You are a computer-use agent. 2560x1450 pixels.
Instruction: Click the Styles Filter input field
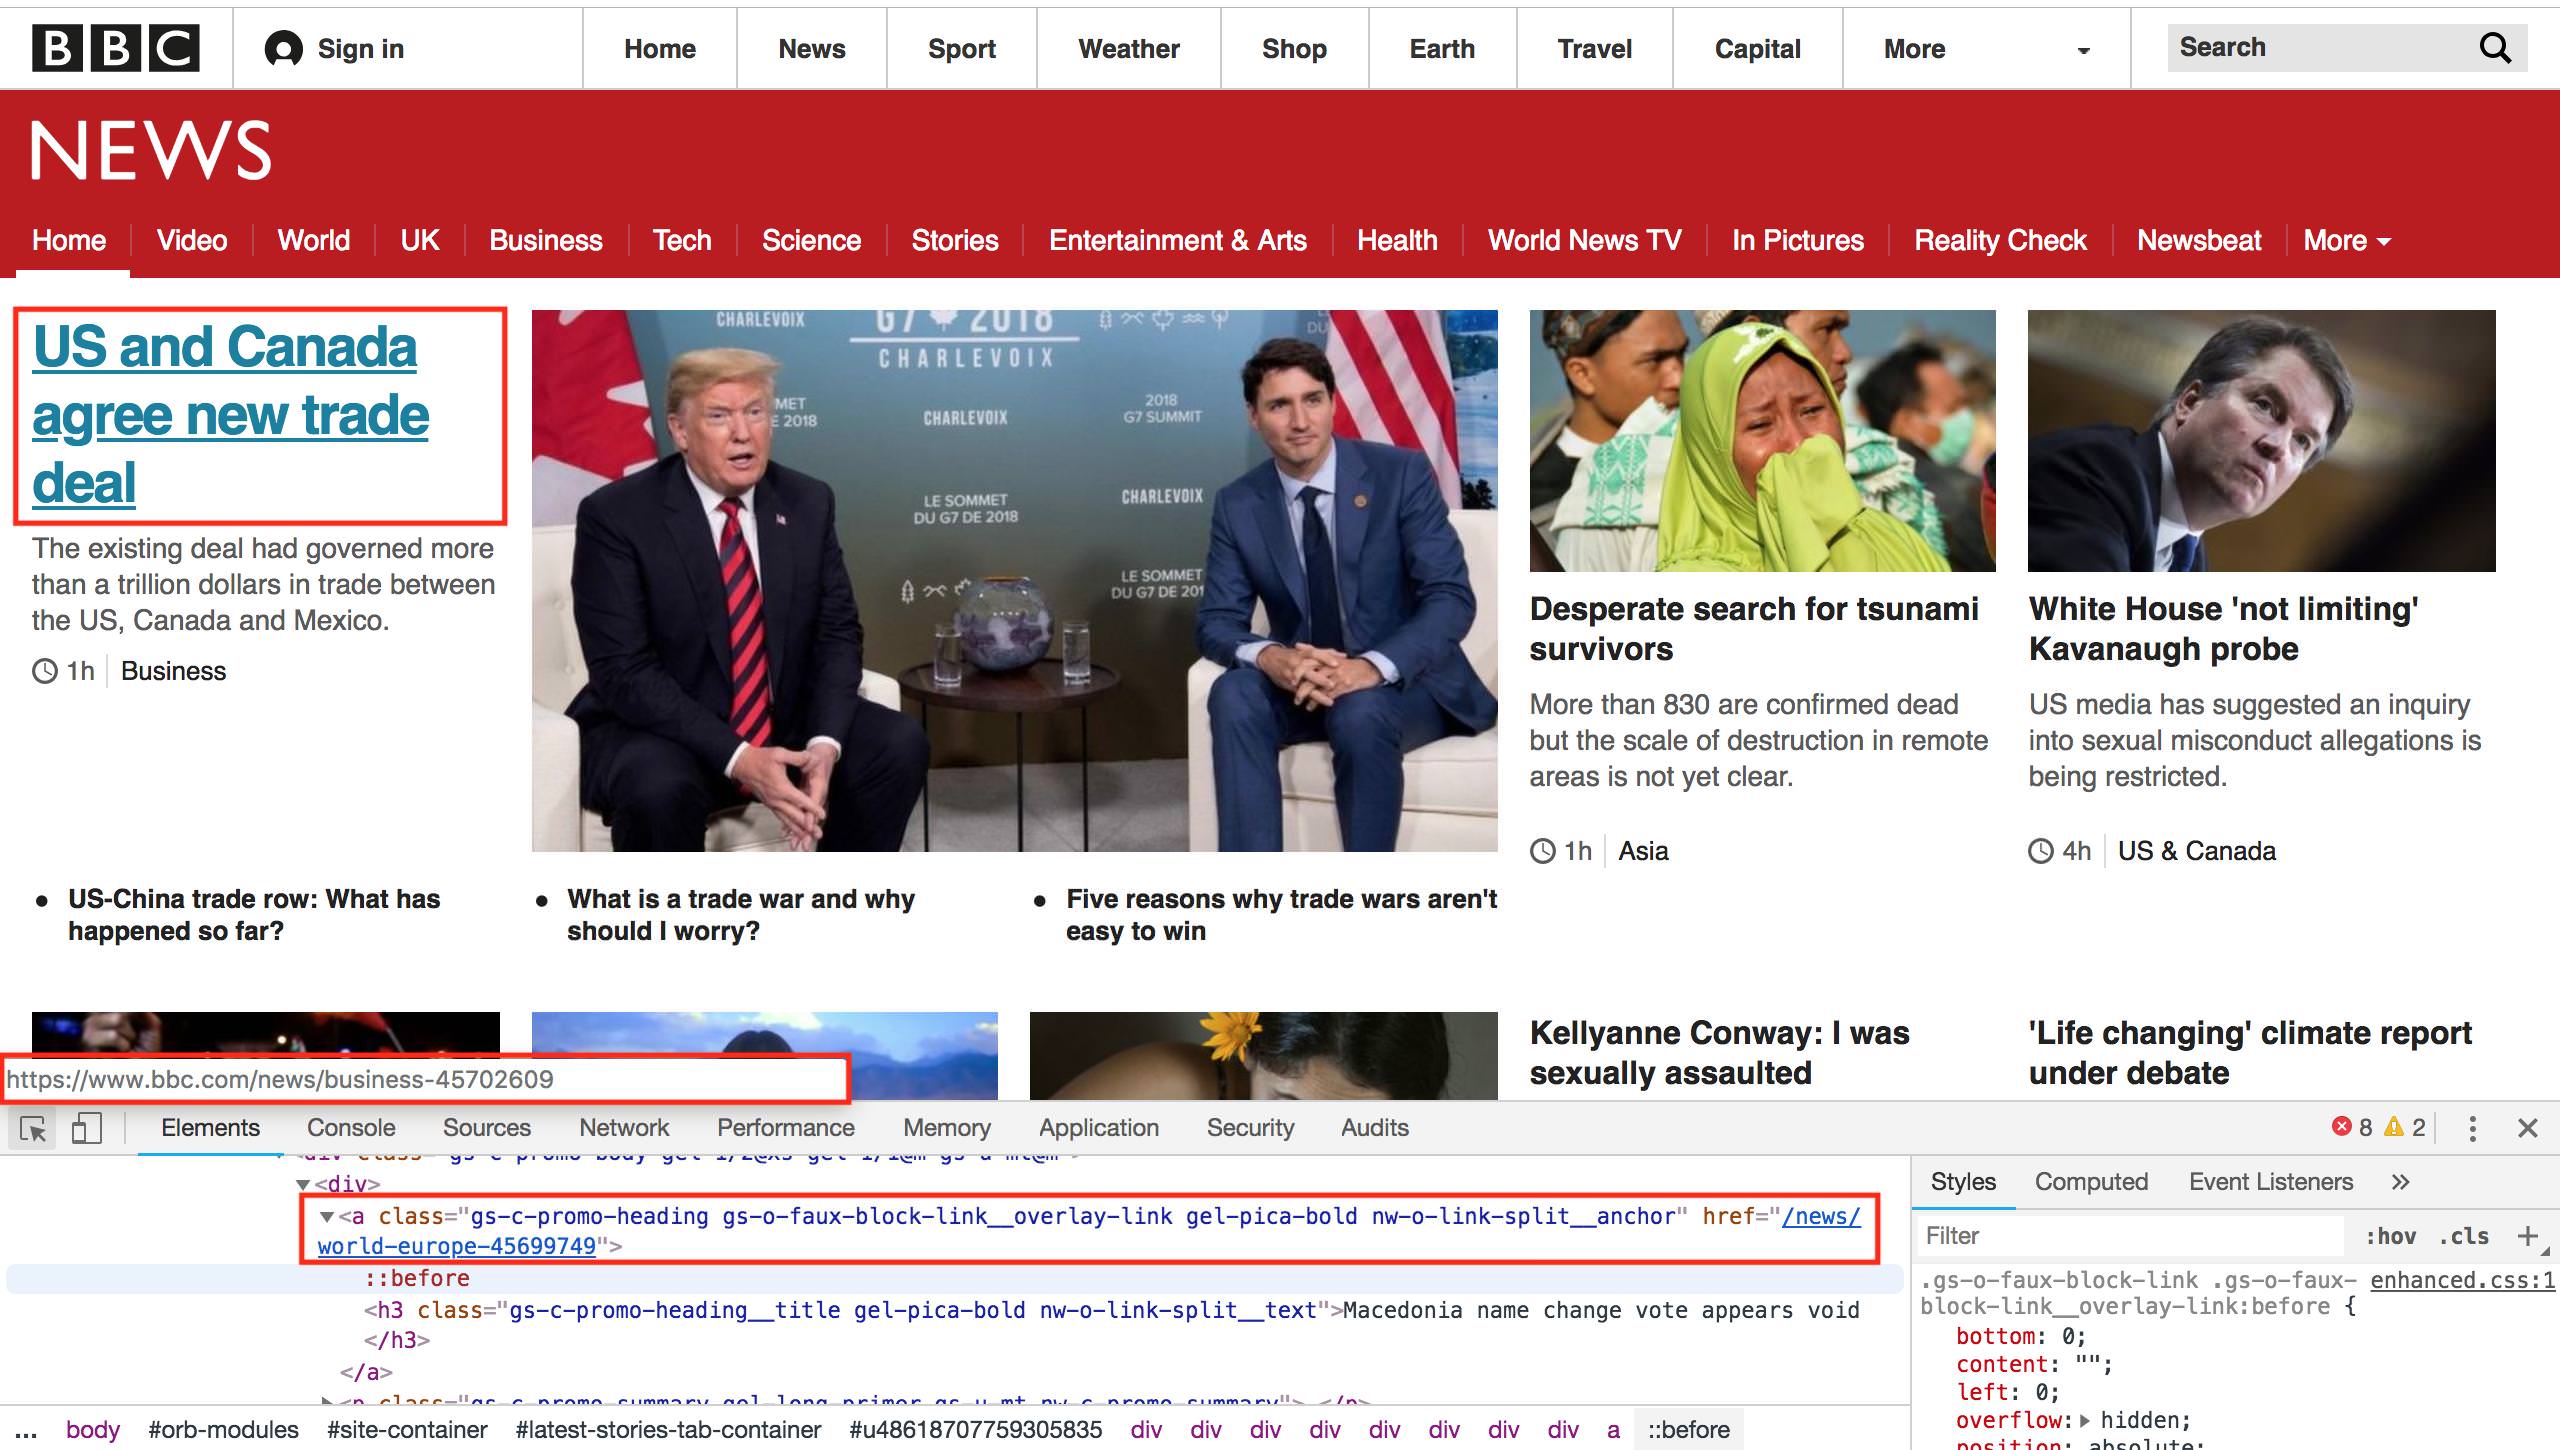2130,1236
